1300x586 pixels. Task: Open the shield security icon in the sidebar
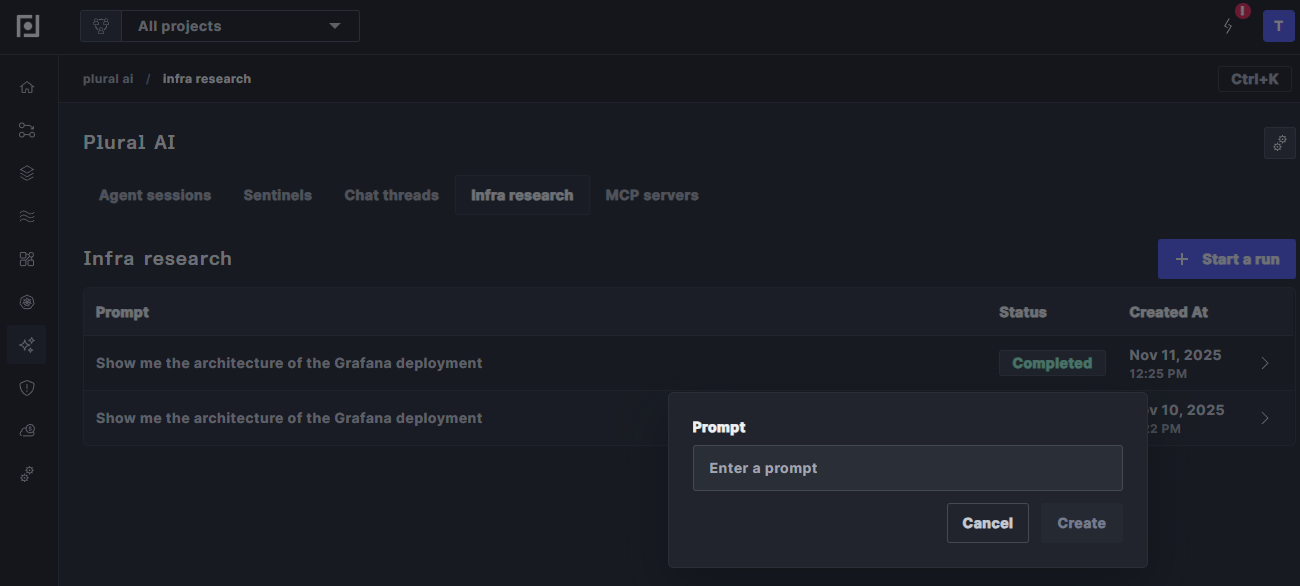point(27,388)
